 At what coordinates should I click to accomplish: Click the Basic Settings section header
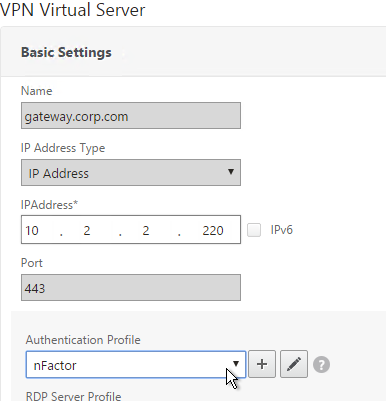tap(66, 52)
